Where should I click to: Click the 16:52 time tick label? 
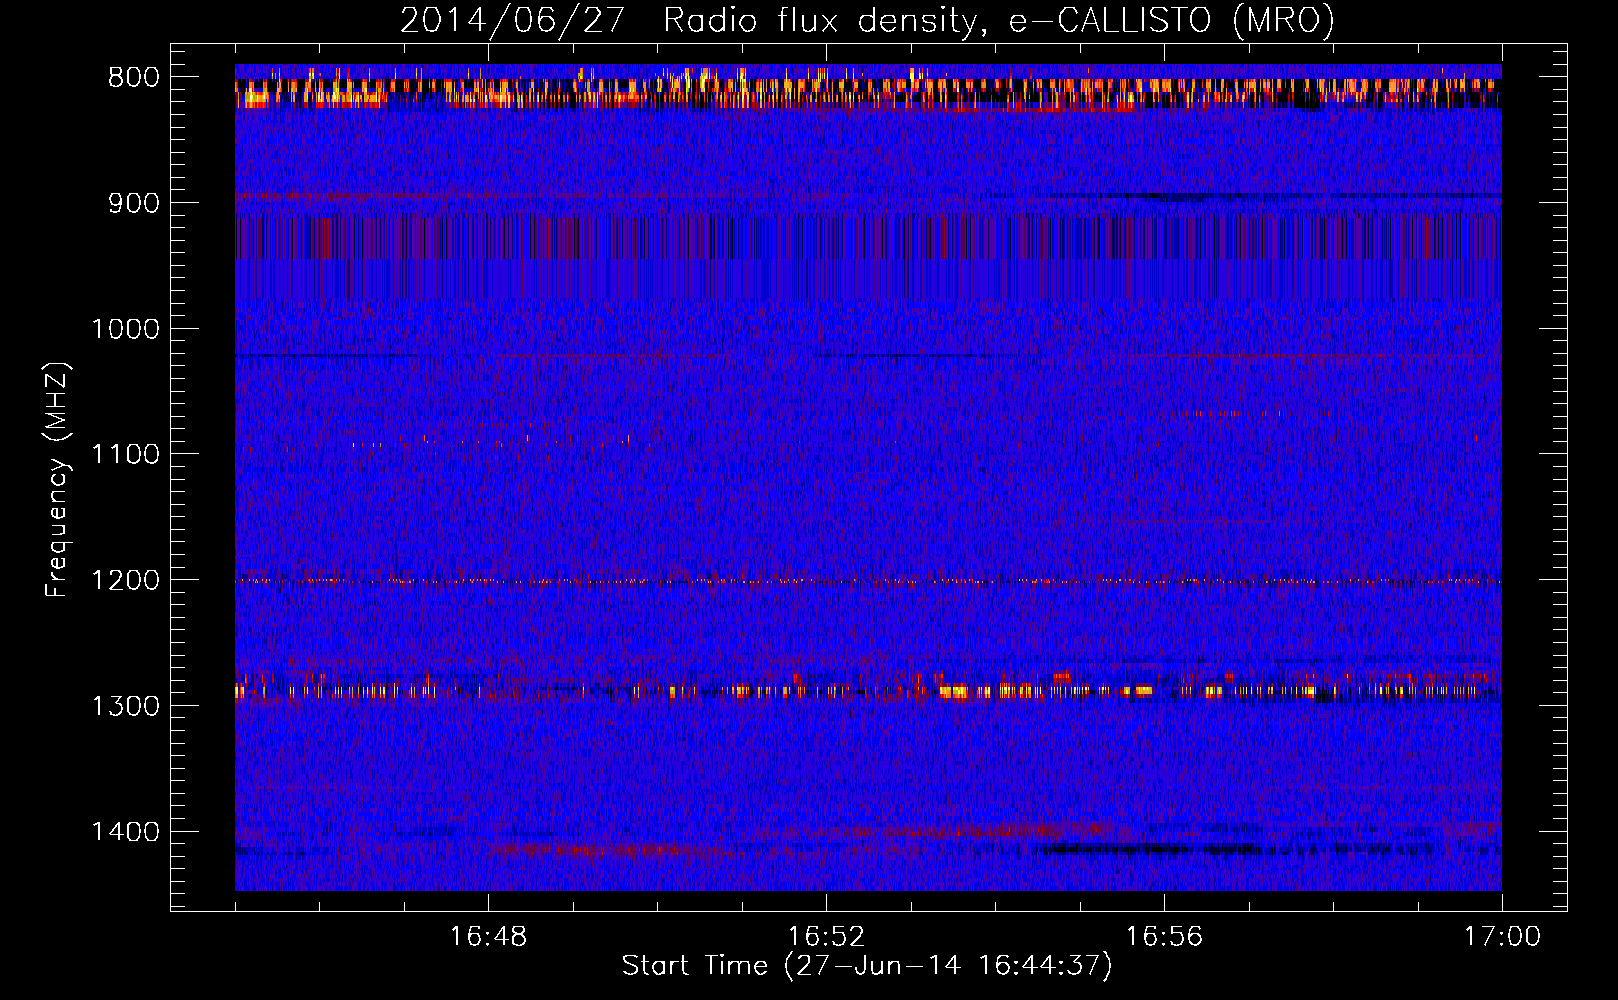[826, 937]
